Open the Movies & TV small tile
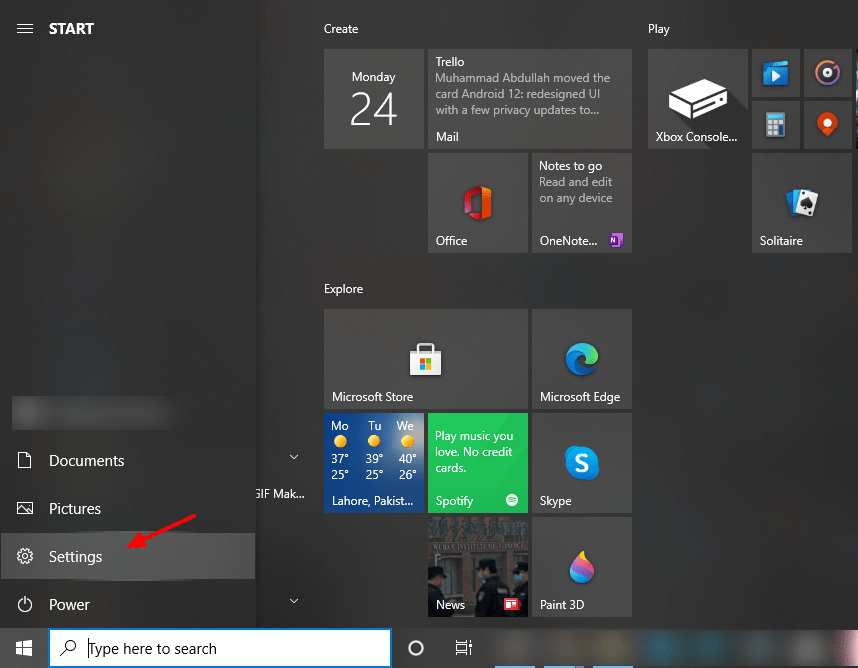Image resolution: width=858 pixels, height=668 pixels. (775, 73)
